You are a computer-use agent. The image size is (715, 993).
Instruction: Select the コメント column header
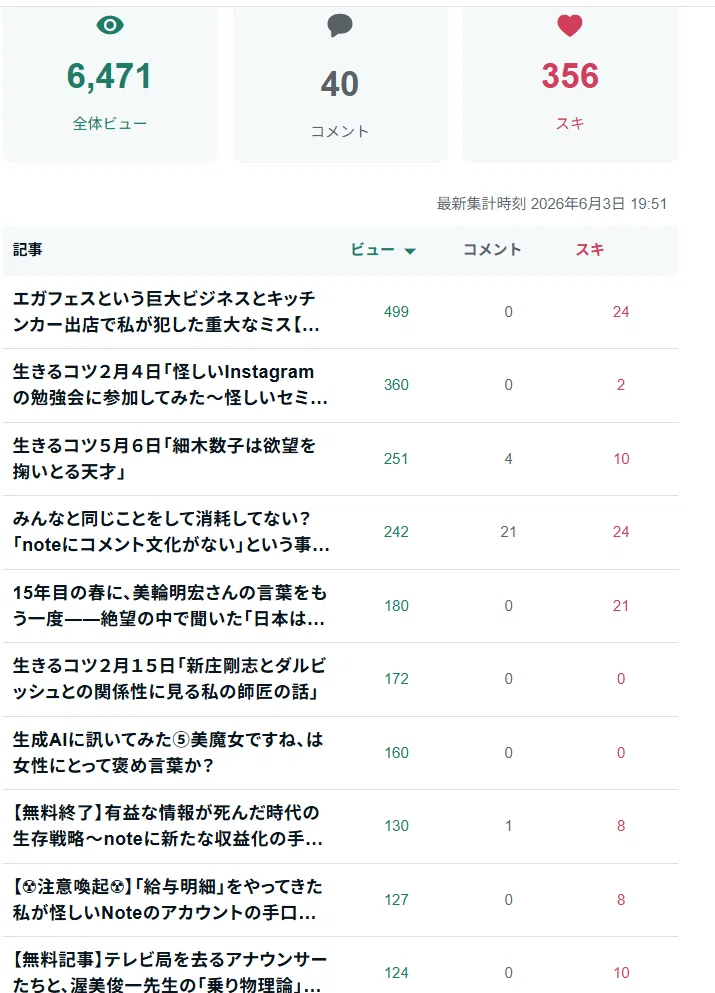(x=492, y=250)
